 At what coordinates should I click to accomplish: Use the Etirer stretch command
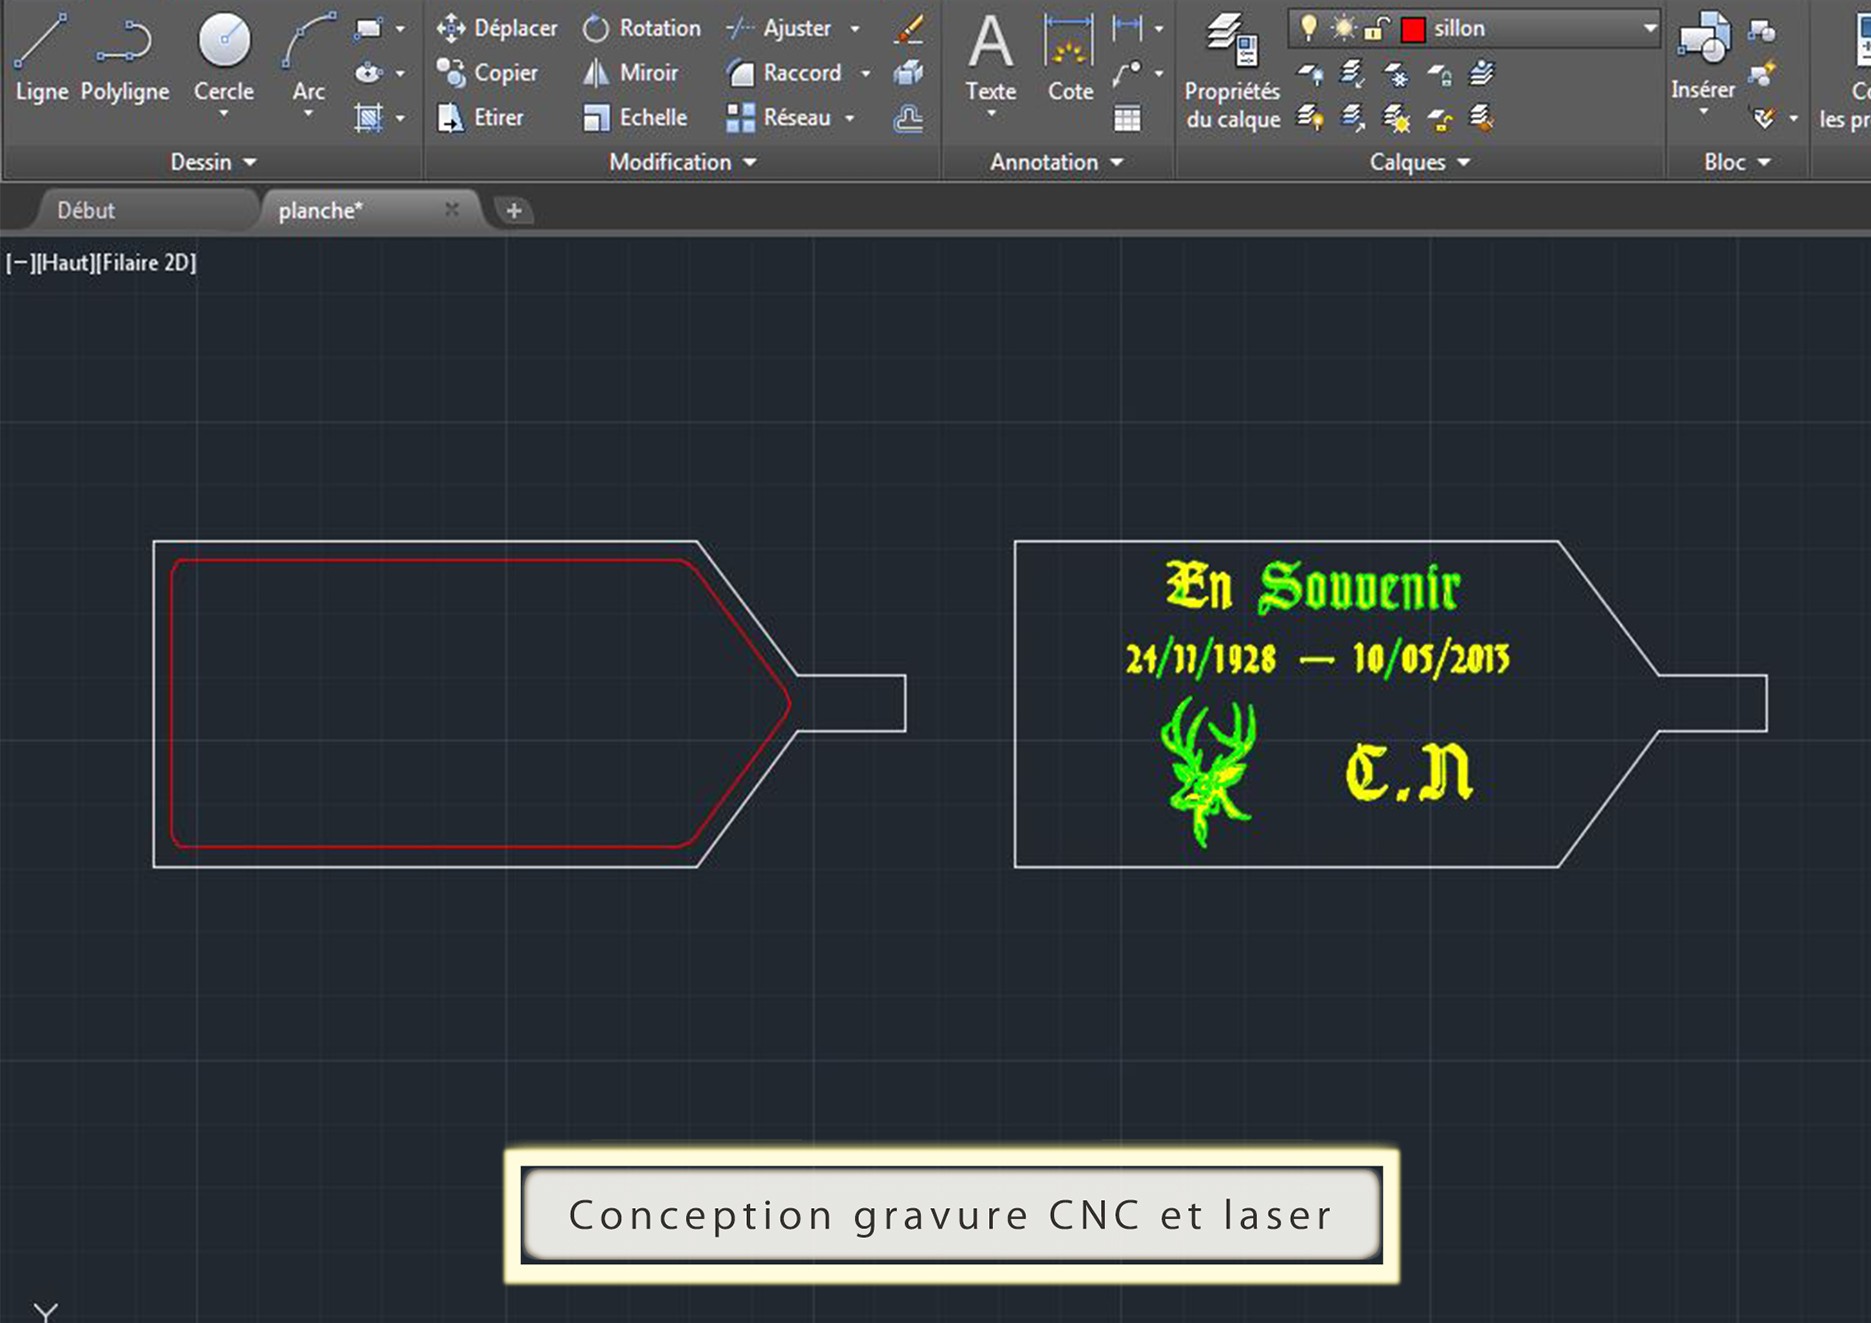click(x=480, y=118)
